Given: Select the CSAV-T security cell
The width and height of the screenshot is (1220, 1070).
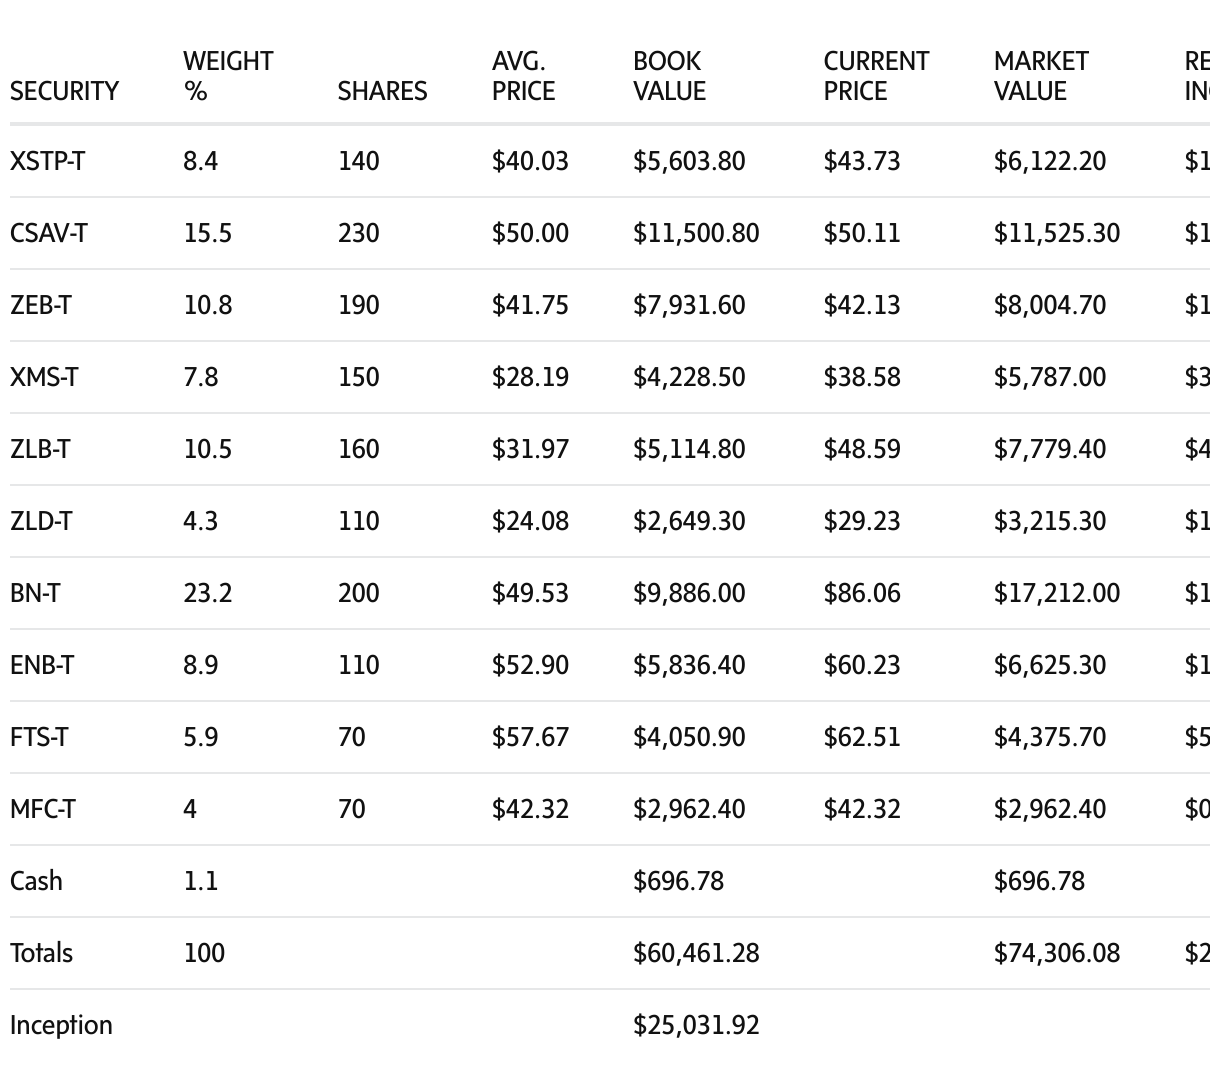Looking at the screenshot, I should pos(48,233).
